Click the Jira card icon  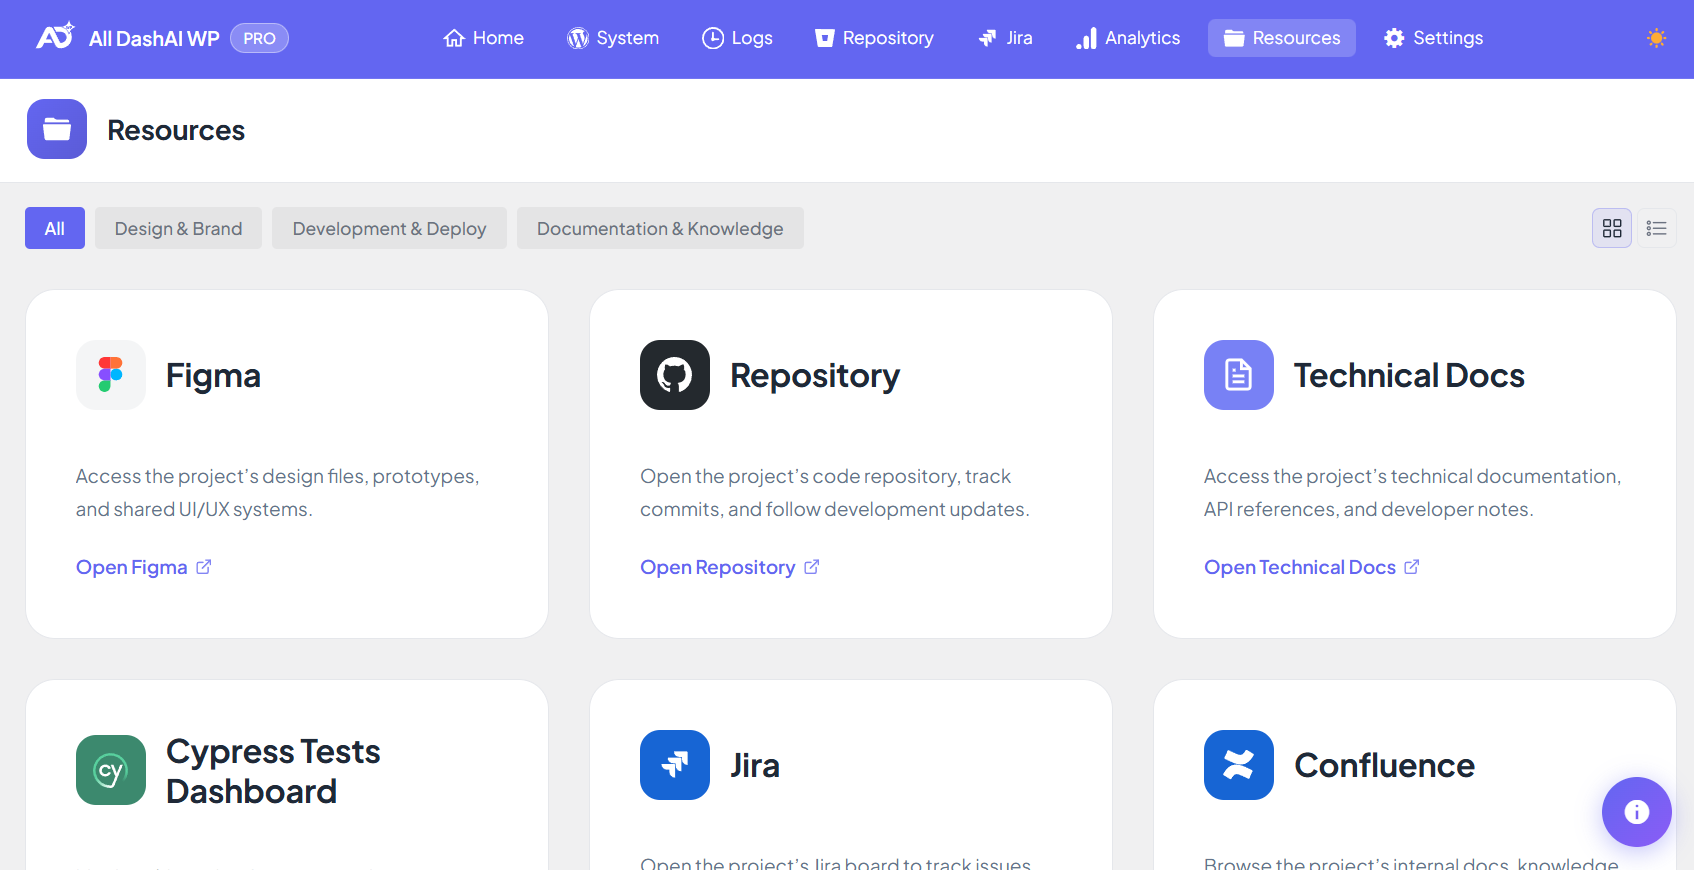coord(675,765)
